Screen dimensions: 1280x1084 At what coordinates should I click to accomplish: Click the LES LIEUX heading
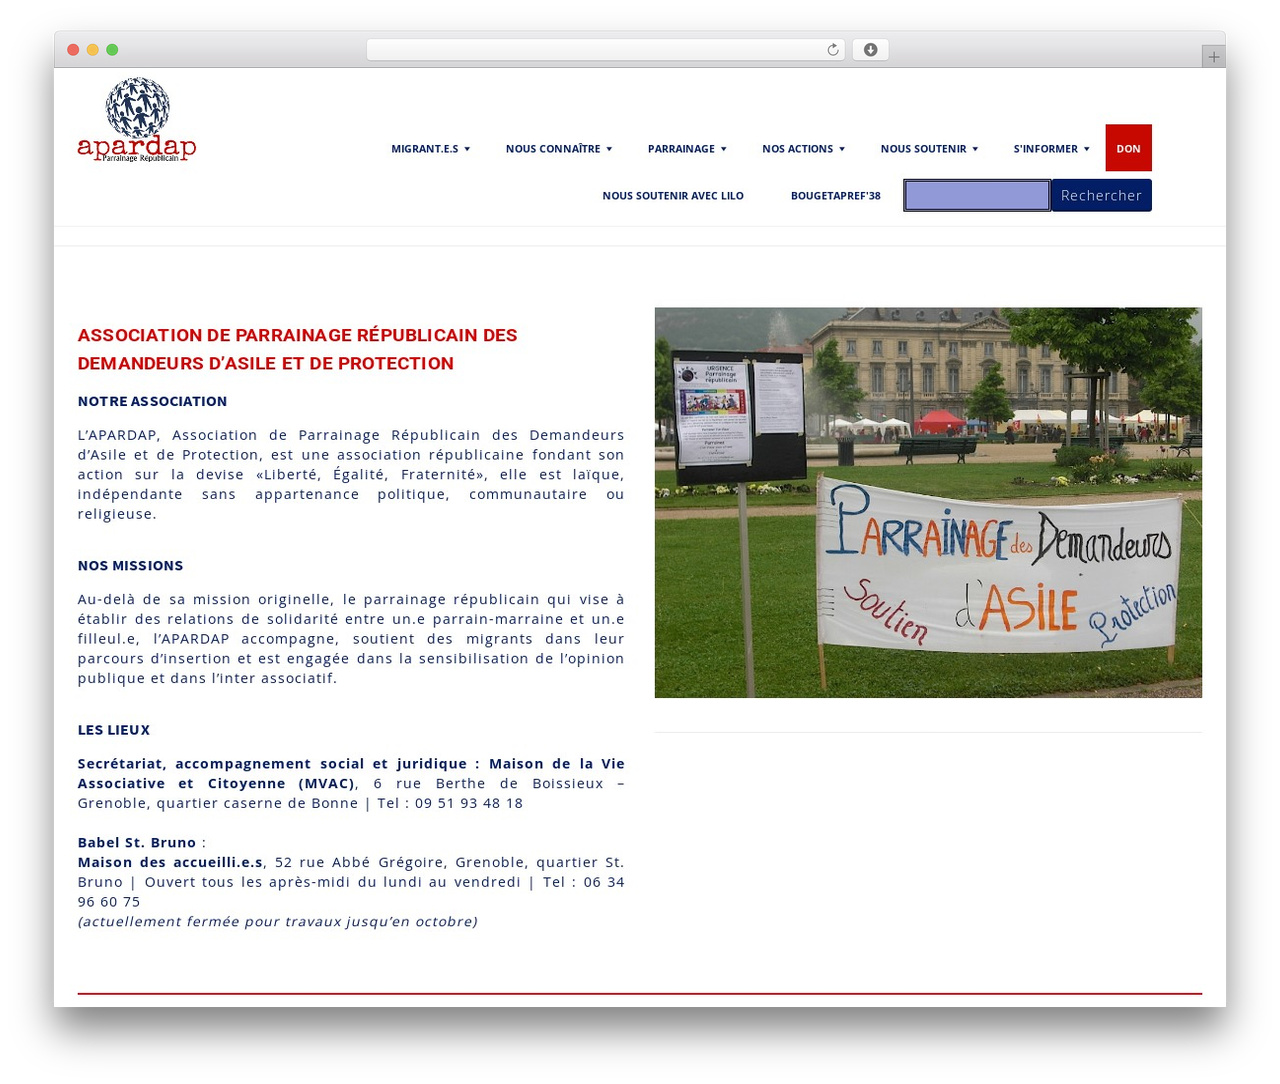[x=114, y=730]
